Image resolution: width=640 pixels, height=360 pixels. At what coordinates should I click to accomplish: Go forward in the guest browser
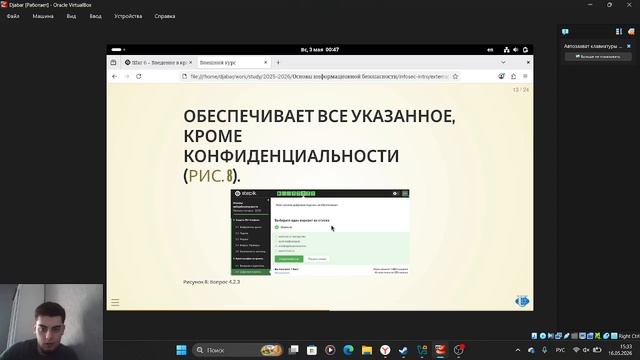tap(127, 76)
